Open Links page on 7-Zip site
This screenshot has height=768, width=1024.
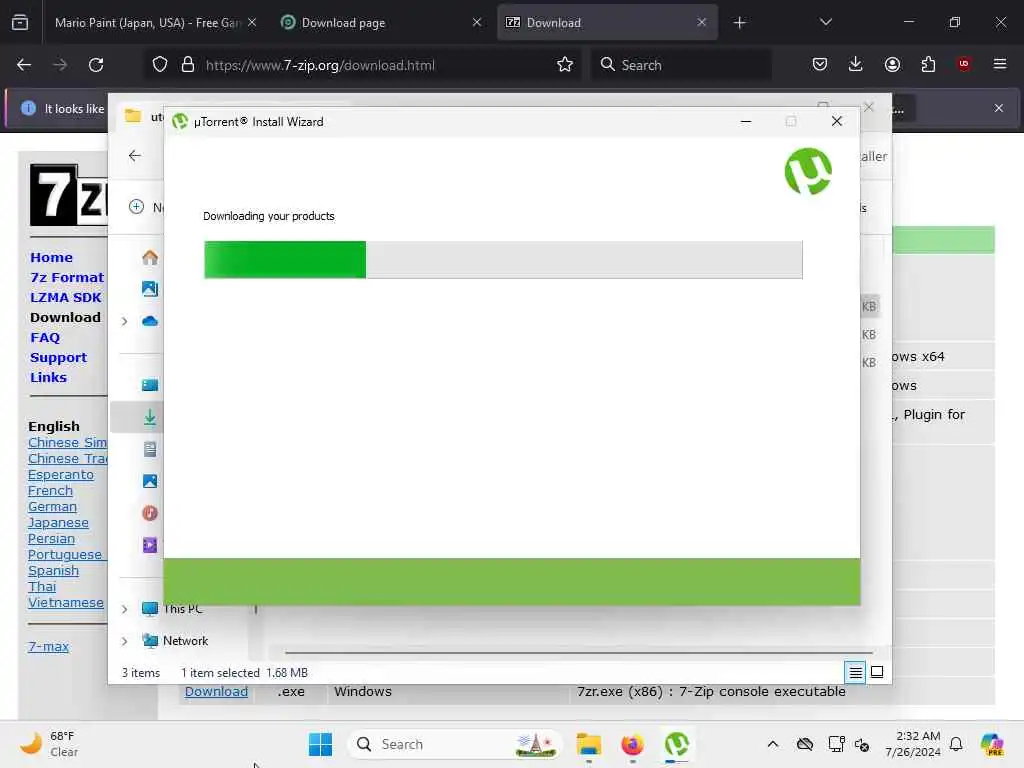48,377
